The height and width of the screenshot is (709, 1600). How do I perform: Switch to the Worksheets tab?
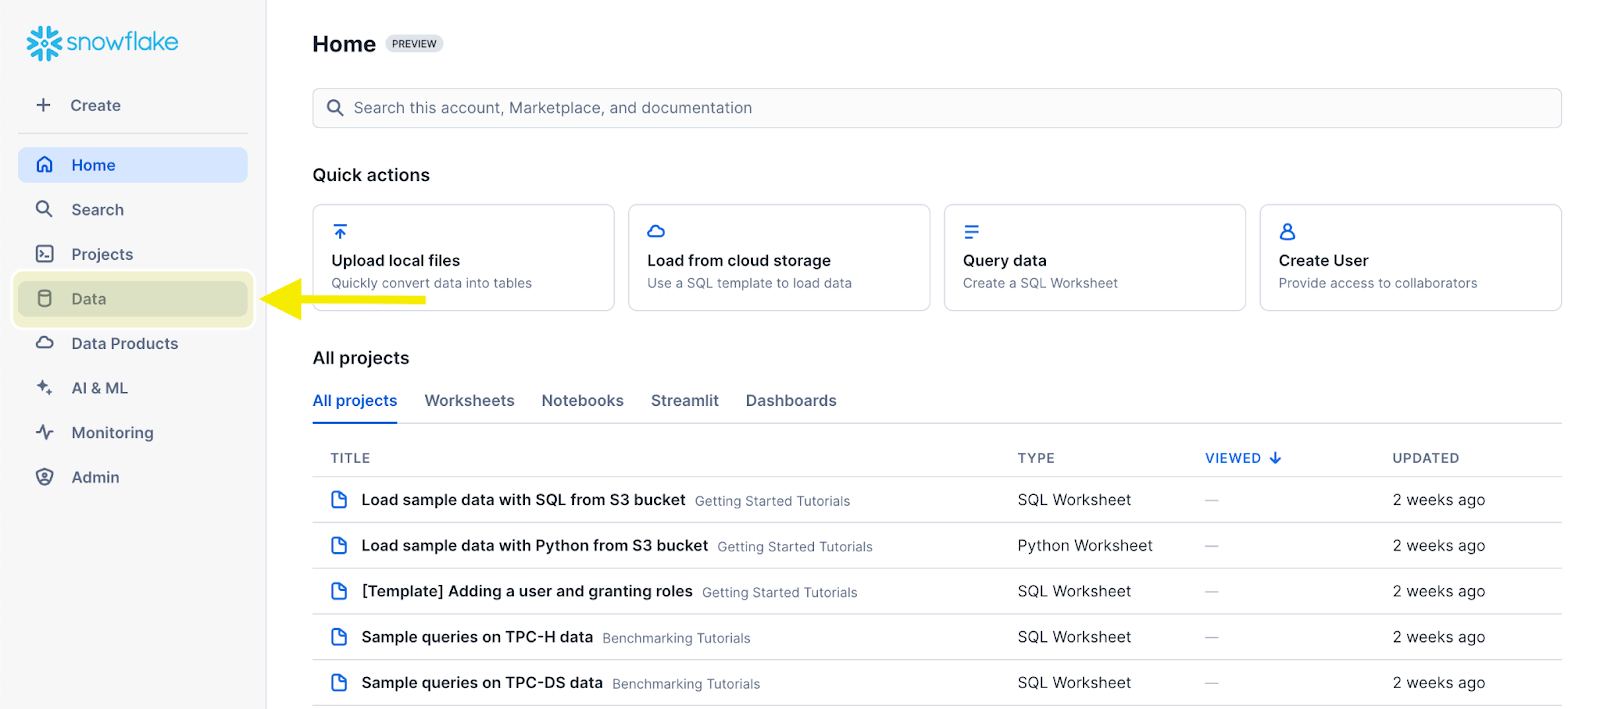click(x=469, y=400)
